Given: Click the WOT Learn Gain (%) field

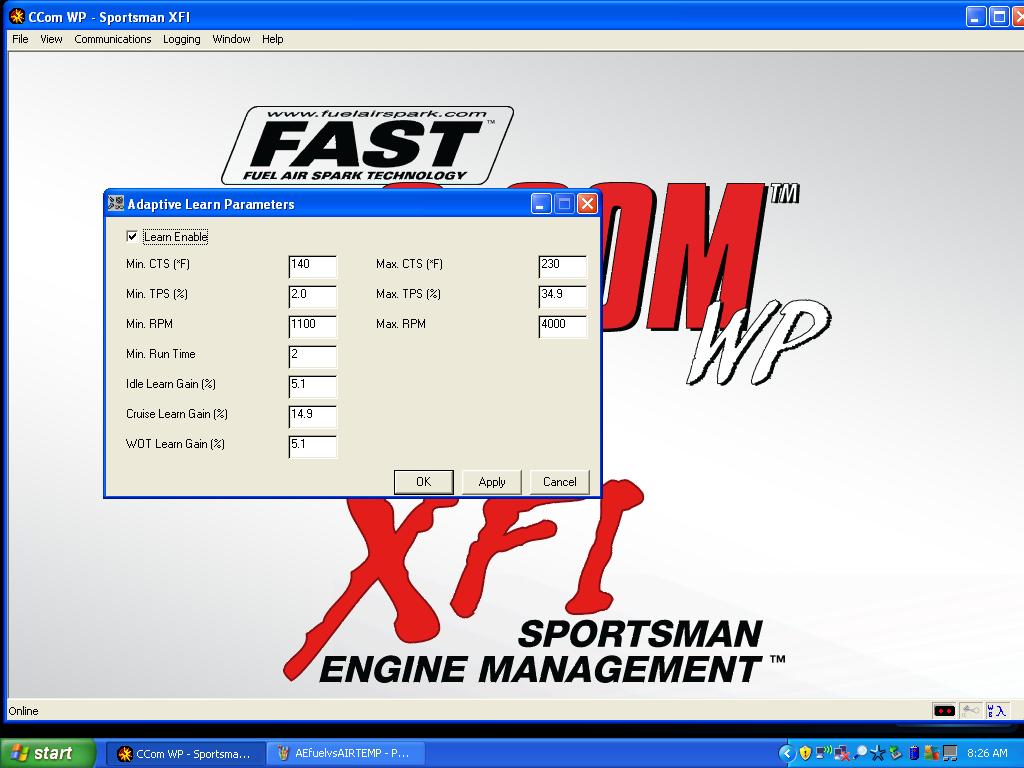Looking at the screenshot, I should pos(313,446).
